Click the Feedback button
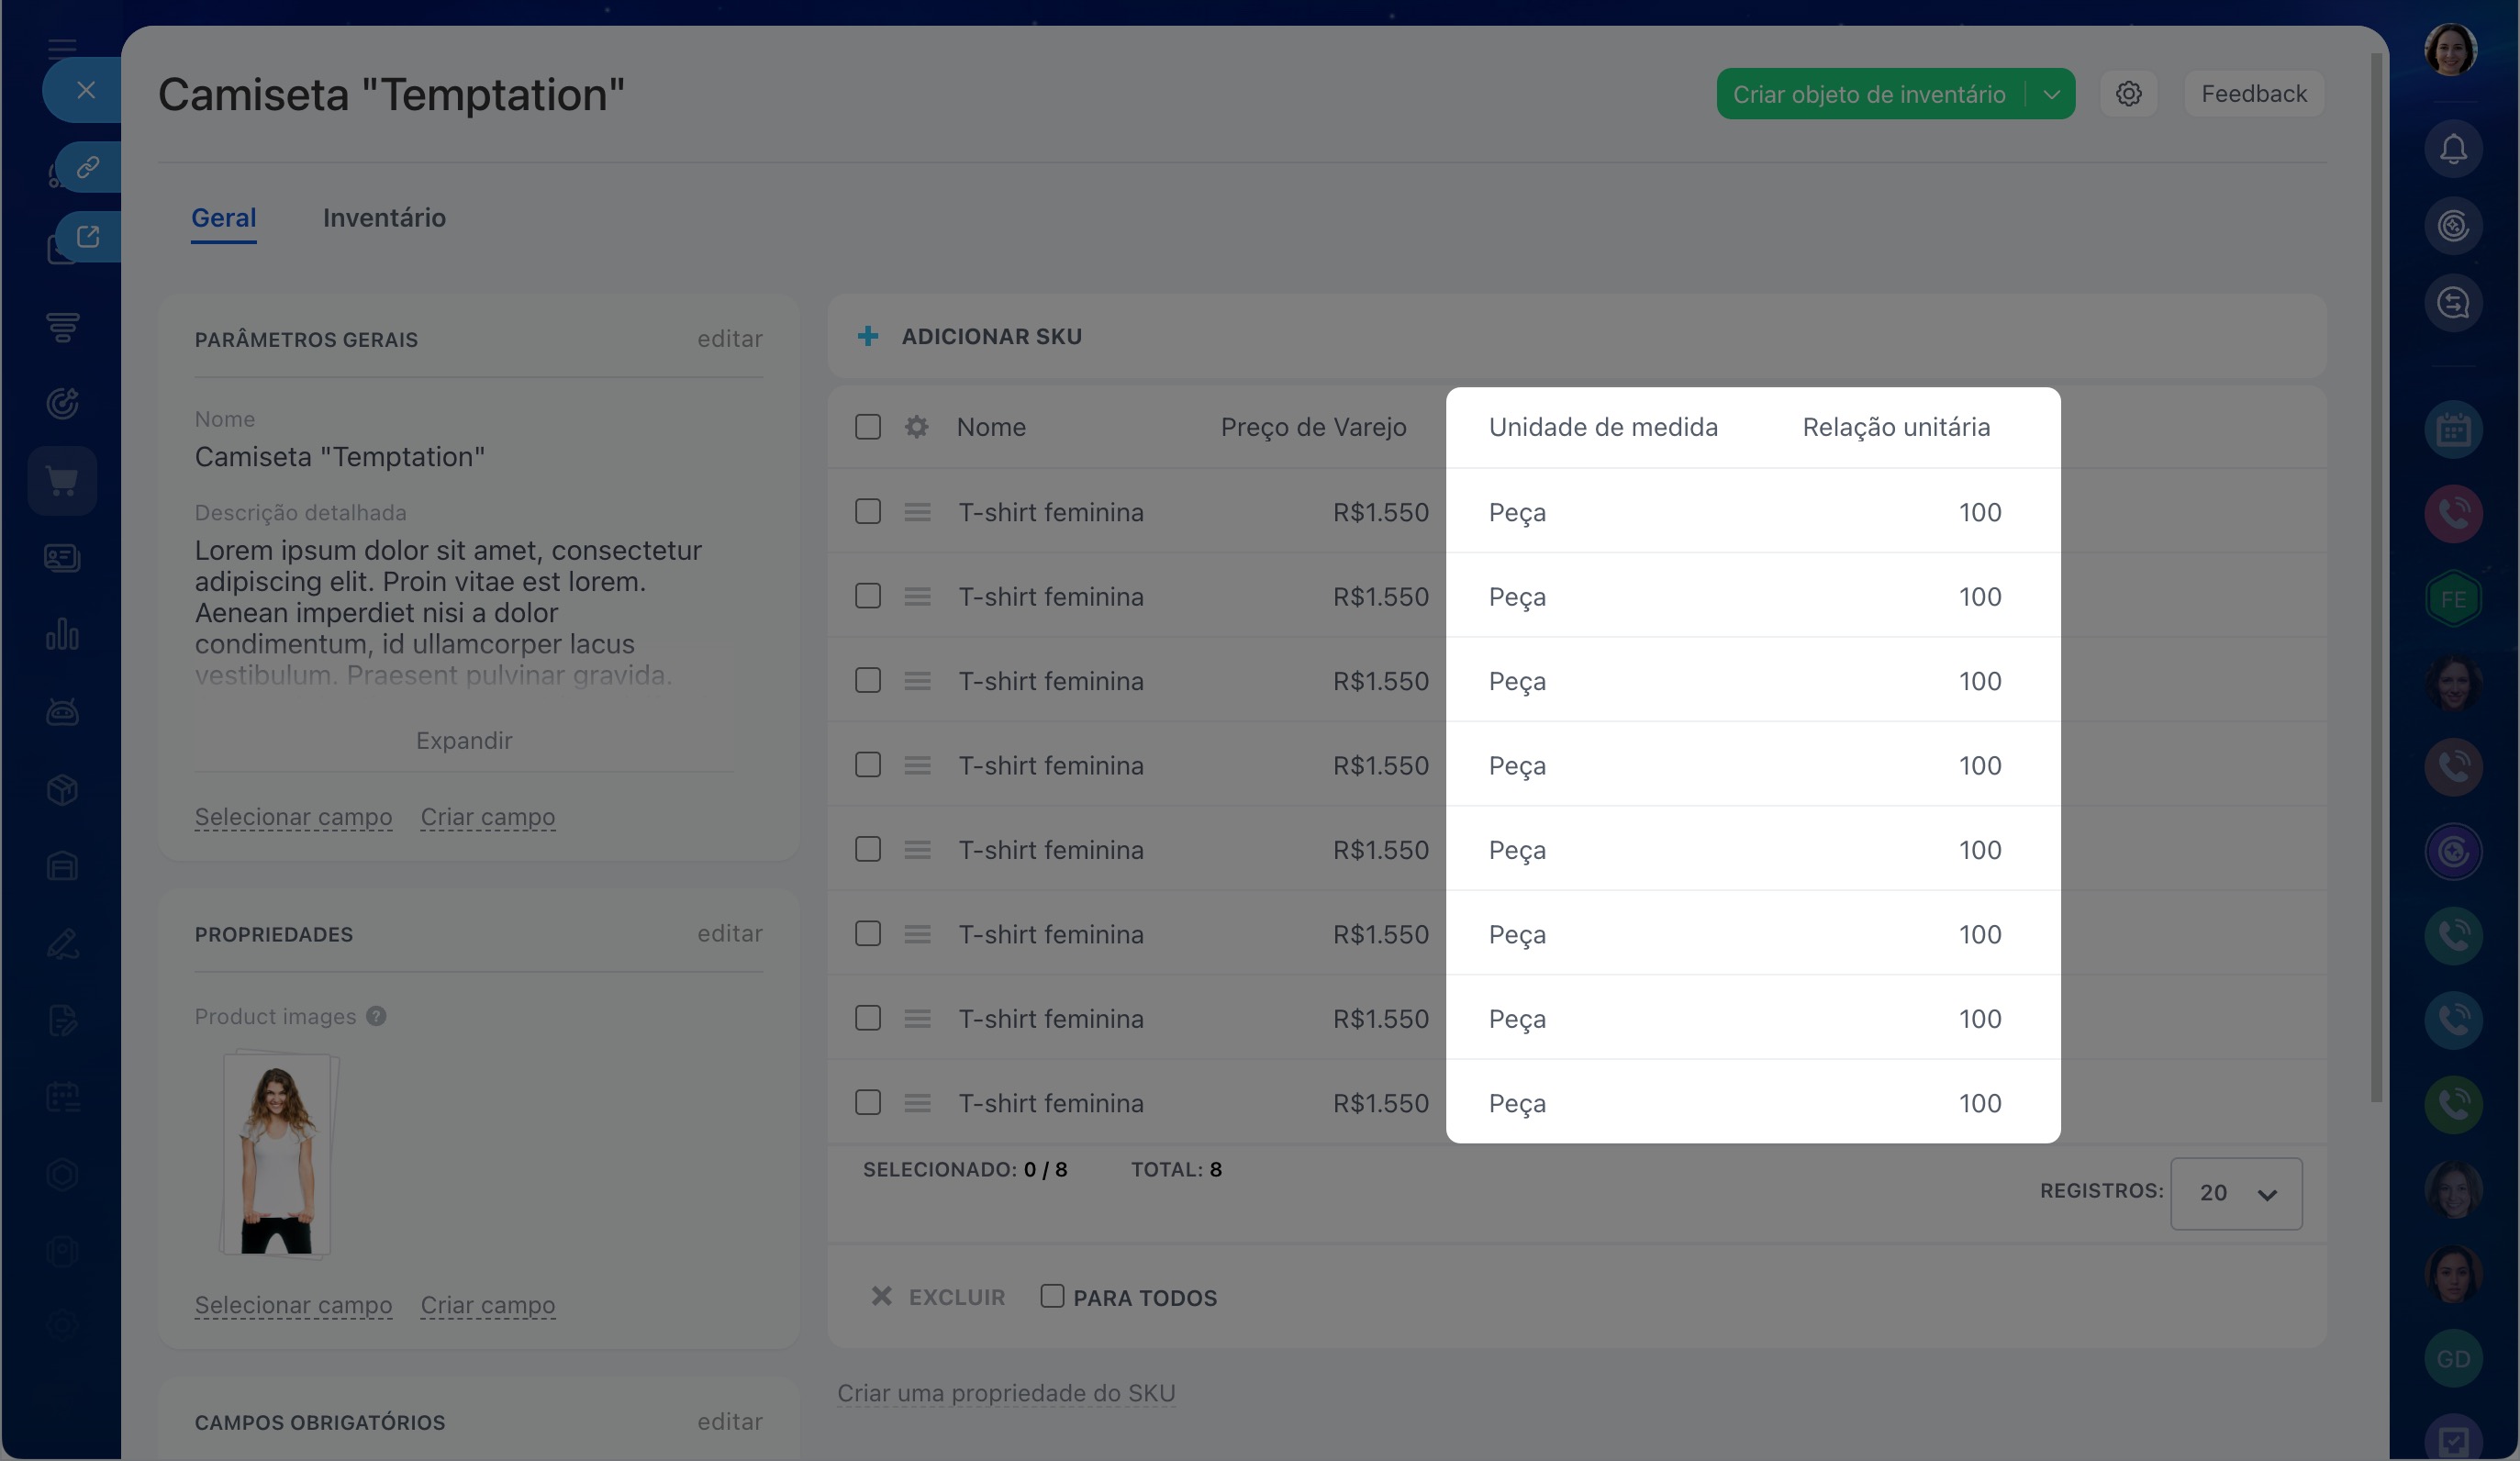The width and height of the screenshot is (2520, 1461). pos(2254,94)
